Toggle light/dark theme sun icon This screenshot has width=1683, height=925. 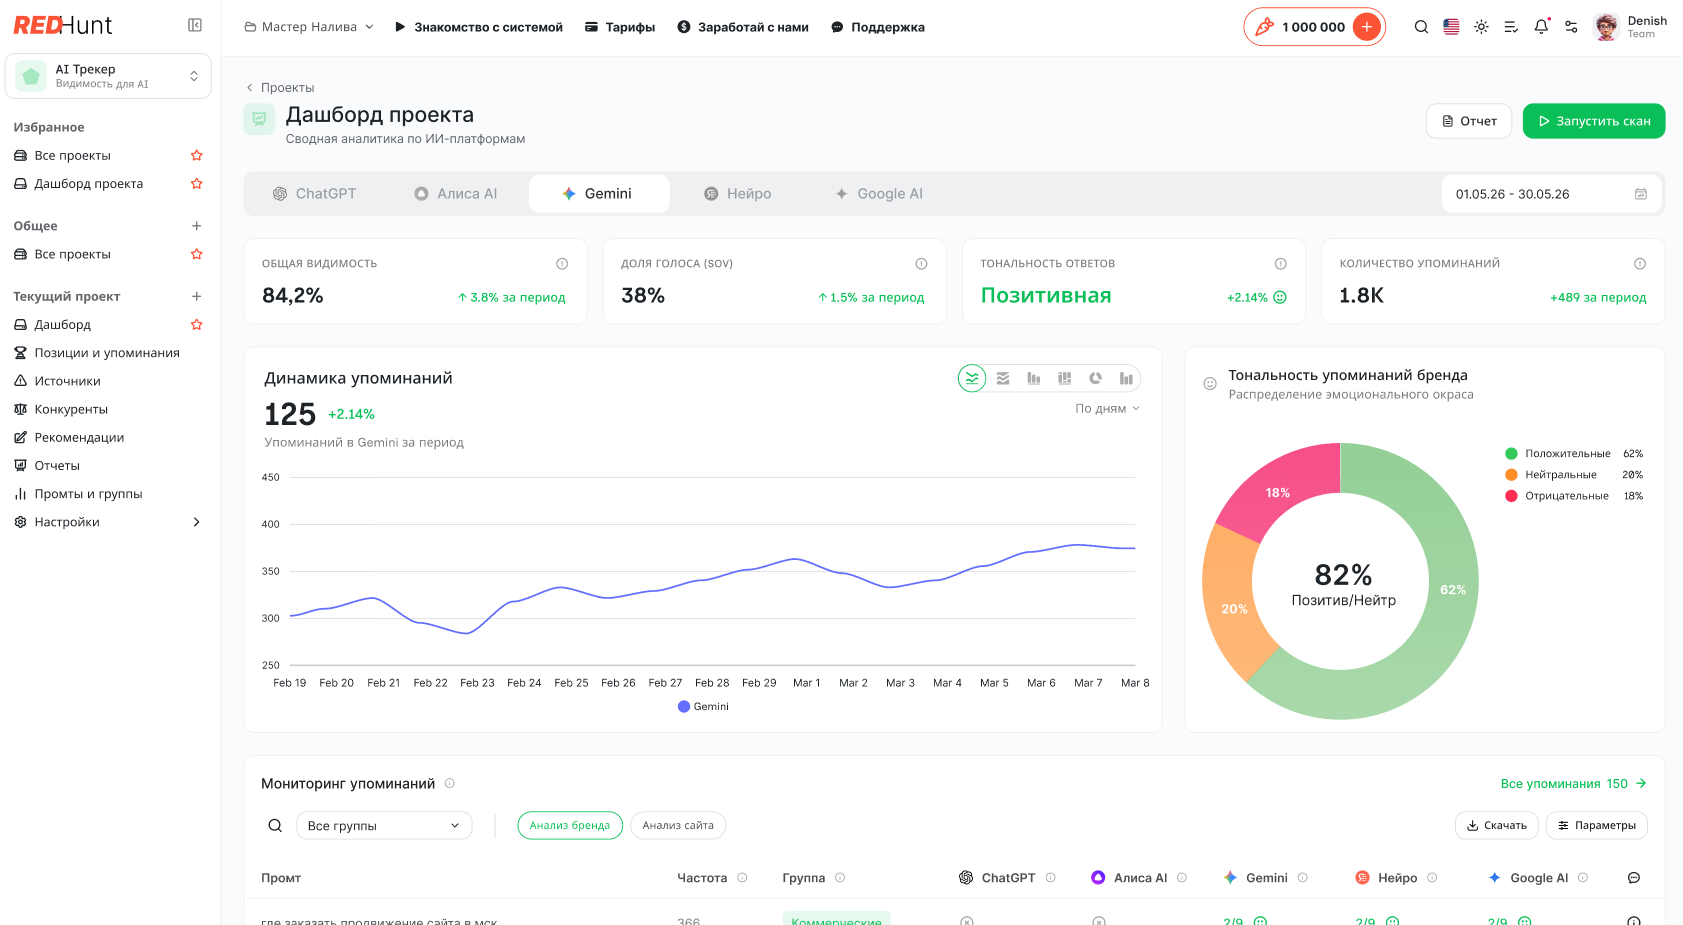(1481, 27)
